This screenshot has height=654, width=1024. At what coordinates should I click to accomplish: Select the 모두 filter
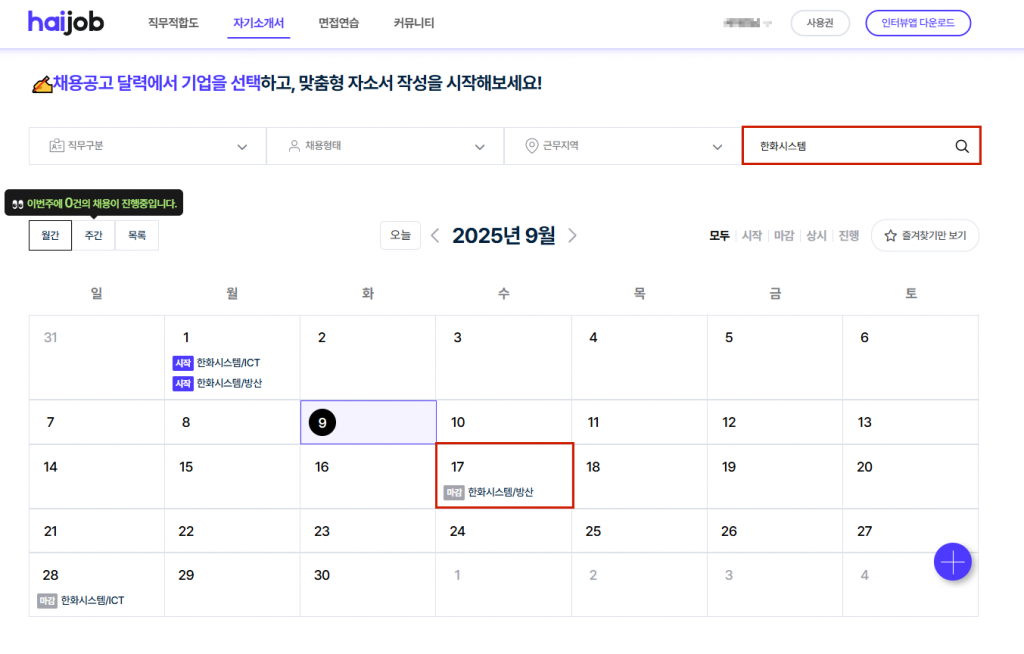(x=719, y=236)
